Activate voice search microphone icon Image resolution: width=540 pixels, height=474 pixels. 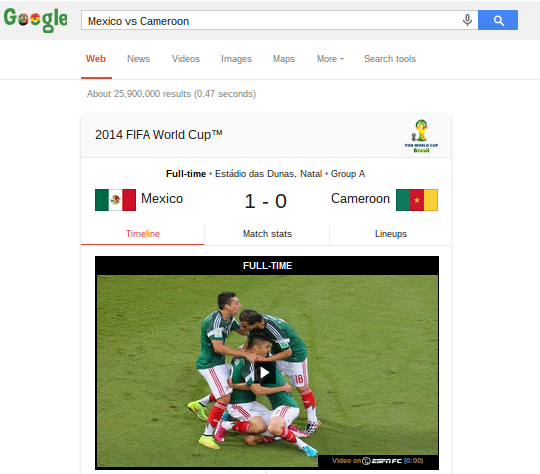click(x=467, y=20)
